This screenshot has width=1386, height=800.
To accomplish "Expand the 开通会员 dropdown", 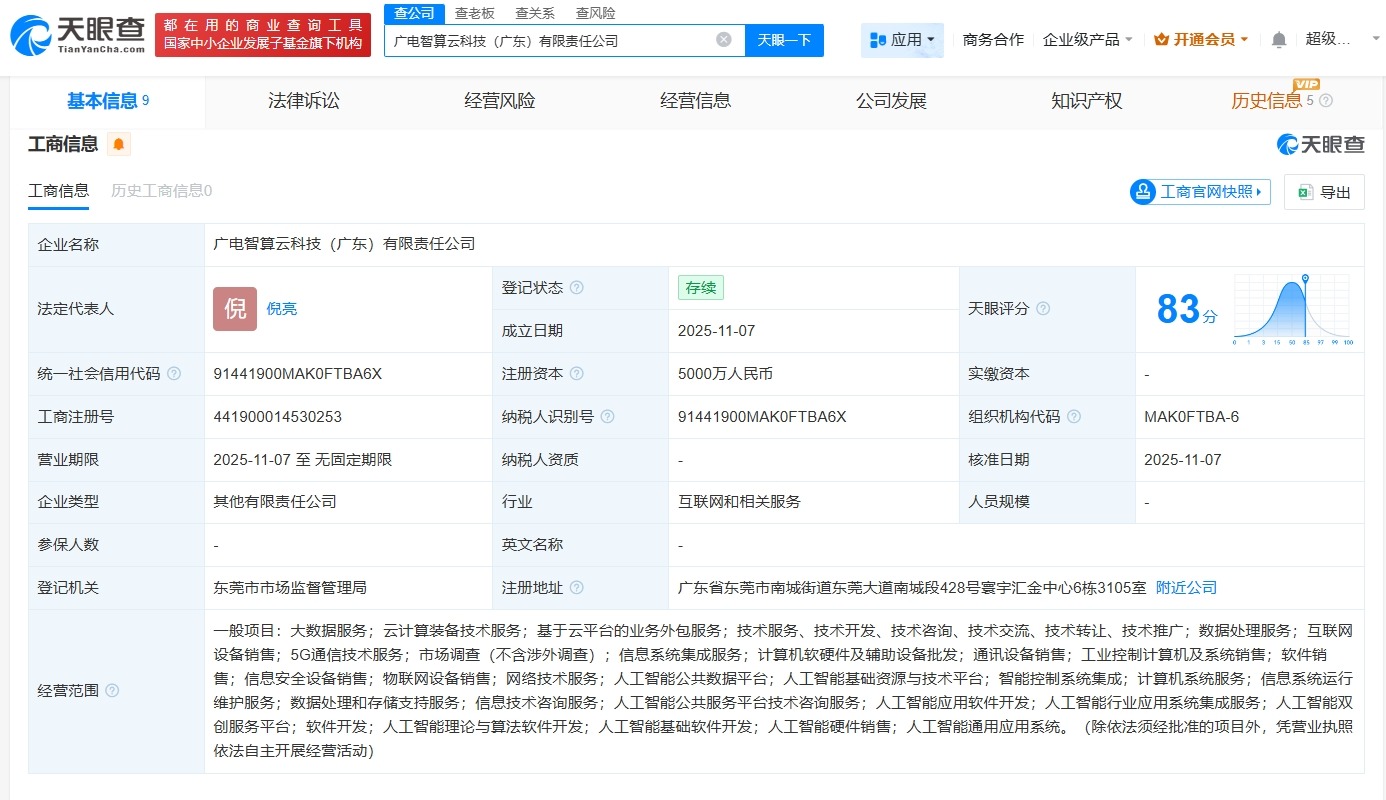I will tap(1201, 39).
